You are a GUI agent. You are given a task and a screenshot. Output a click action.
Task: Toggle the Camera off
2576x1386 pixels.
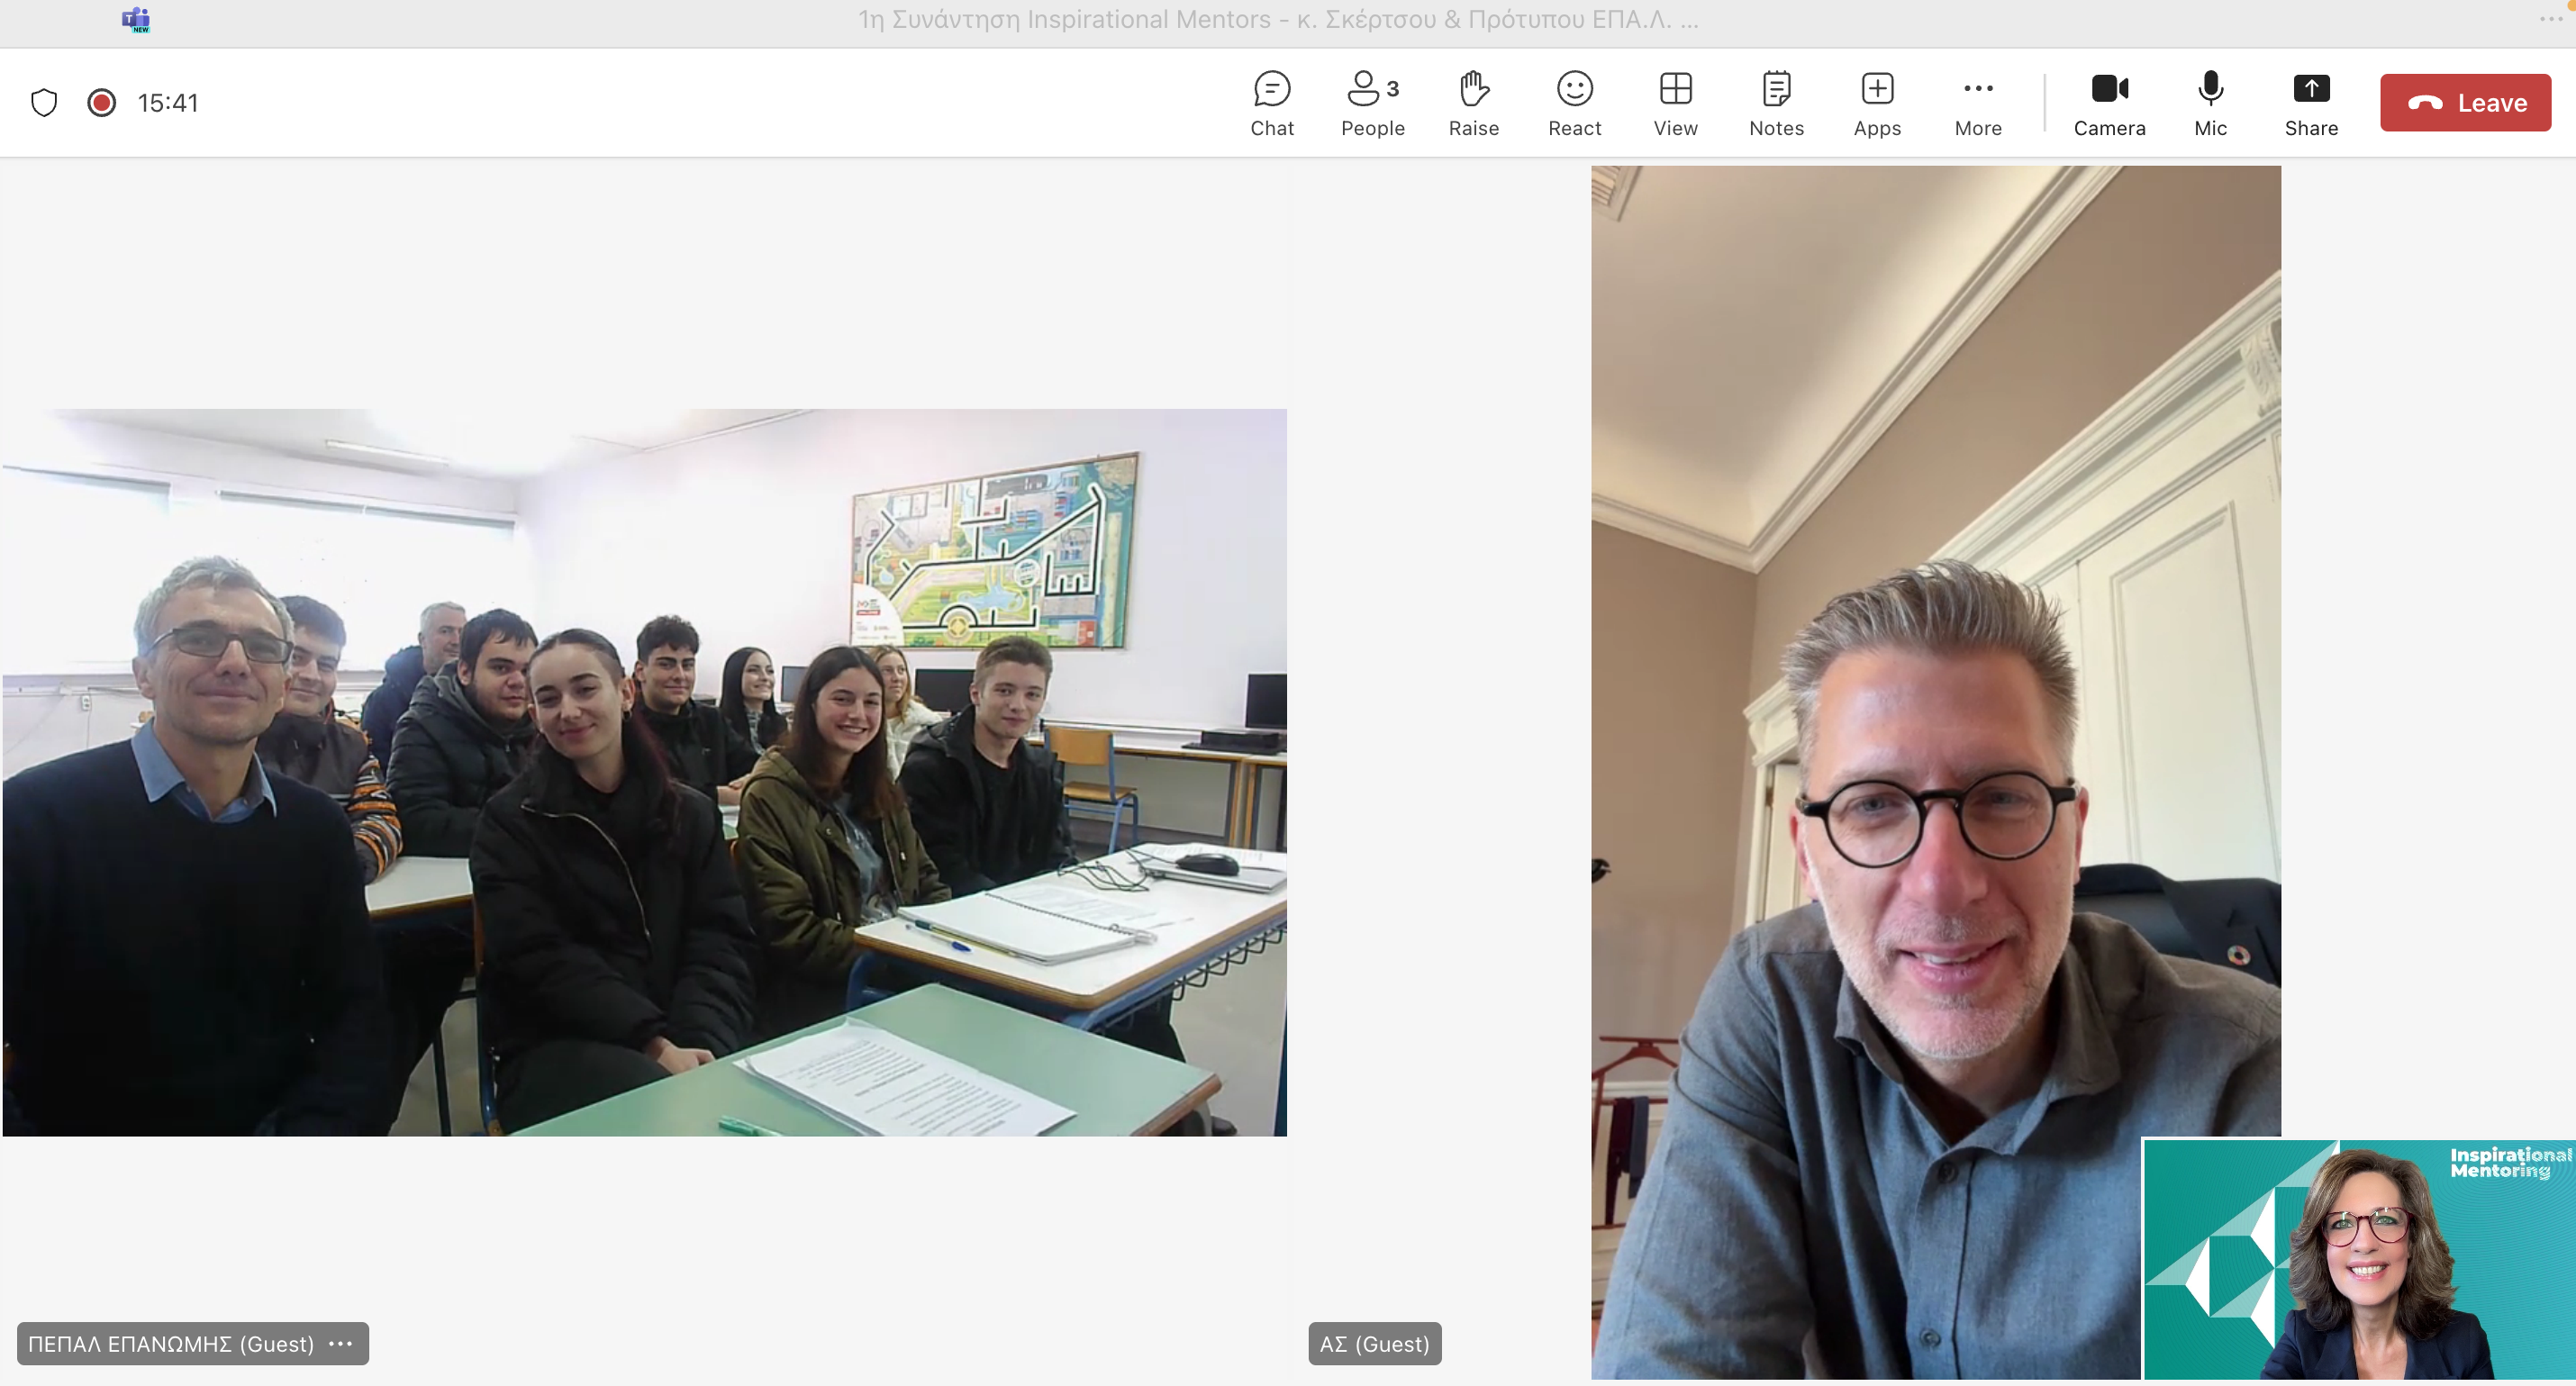coord(2109,102)
